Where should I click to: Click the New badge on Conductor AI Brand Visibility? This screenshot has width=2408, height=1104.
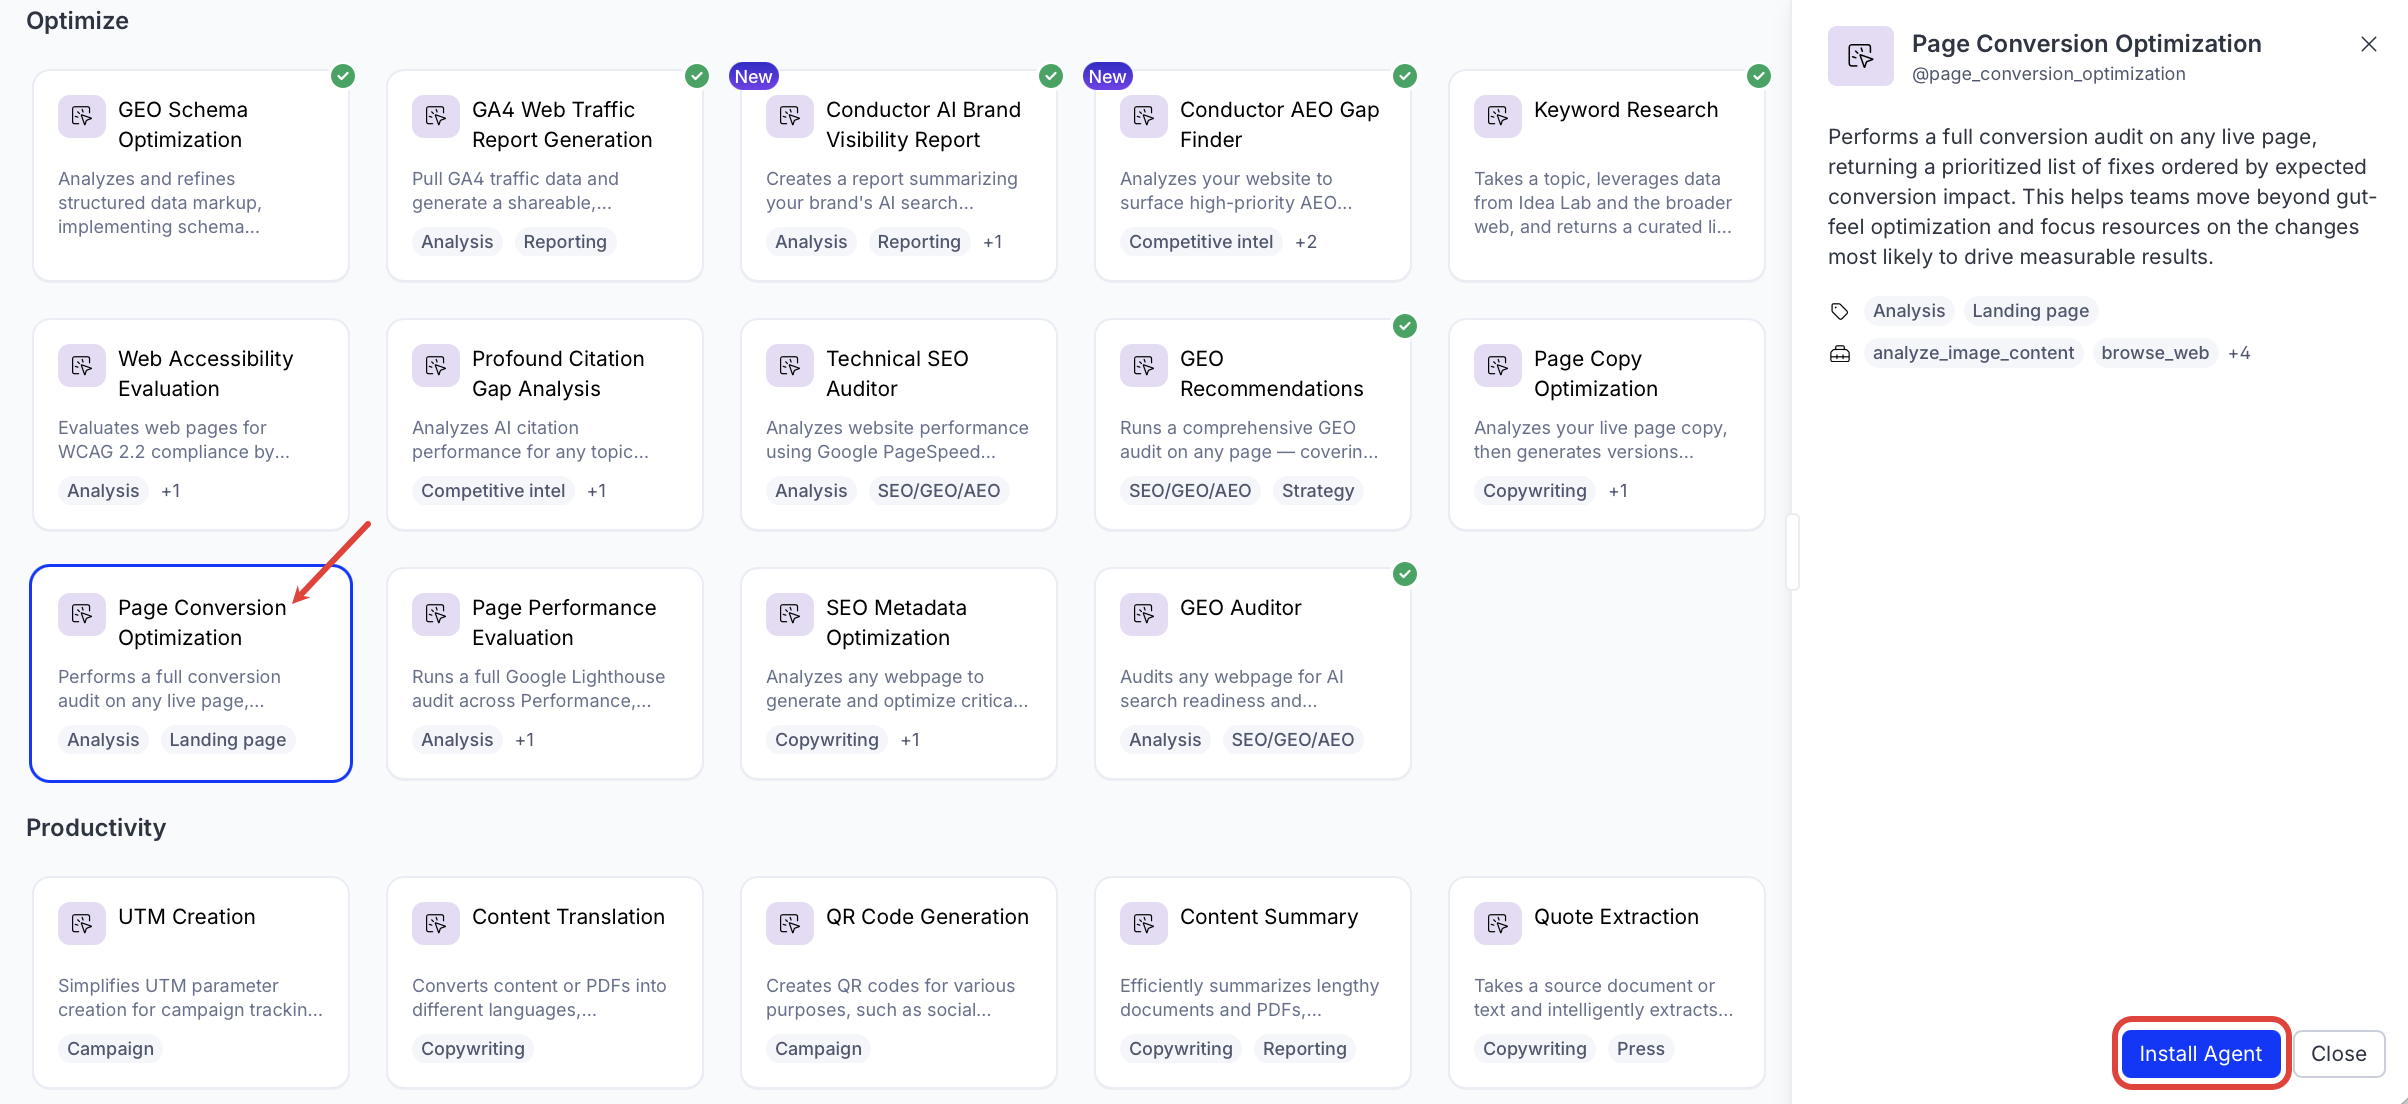753,76
